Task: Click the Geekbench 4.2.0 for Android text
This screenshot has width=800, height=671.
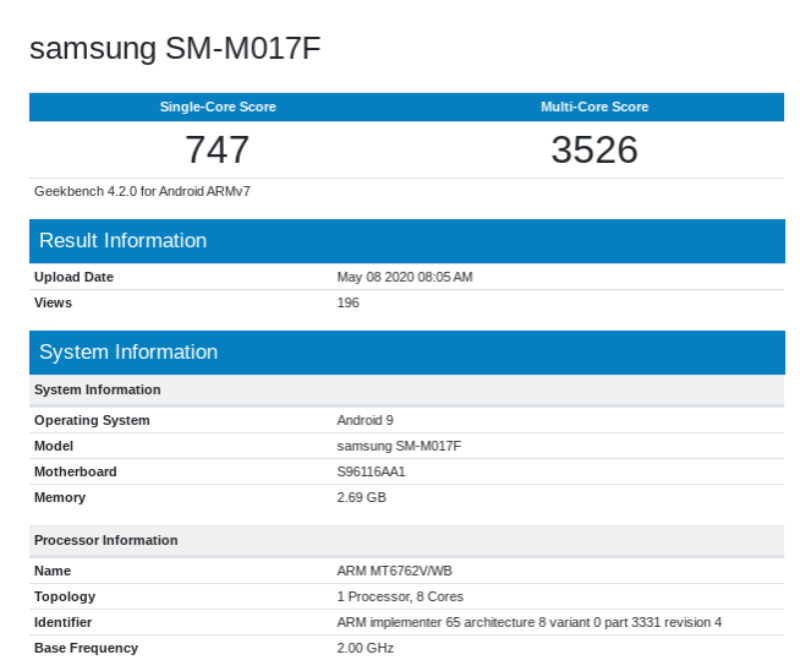Action: click(142, 191)
